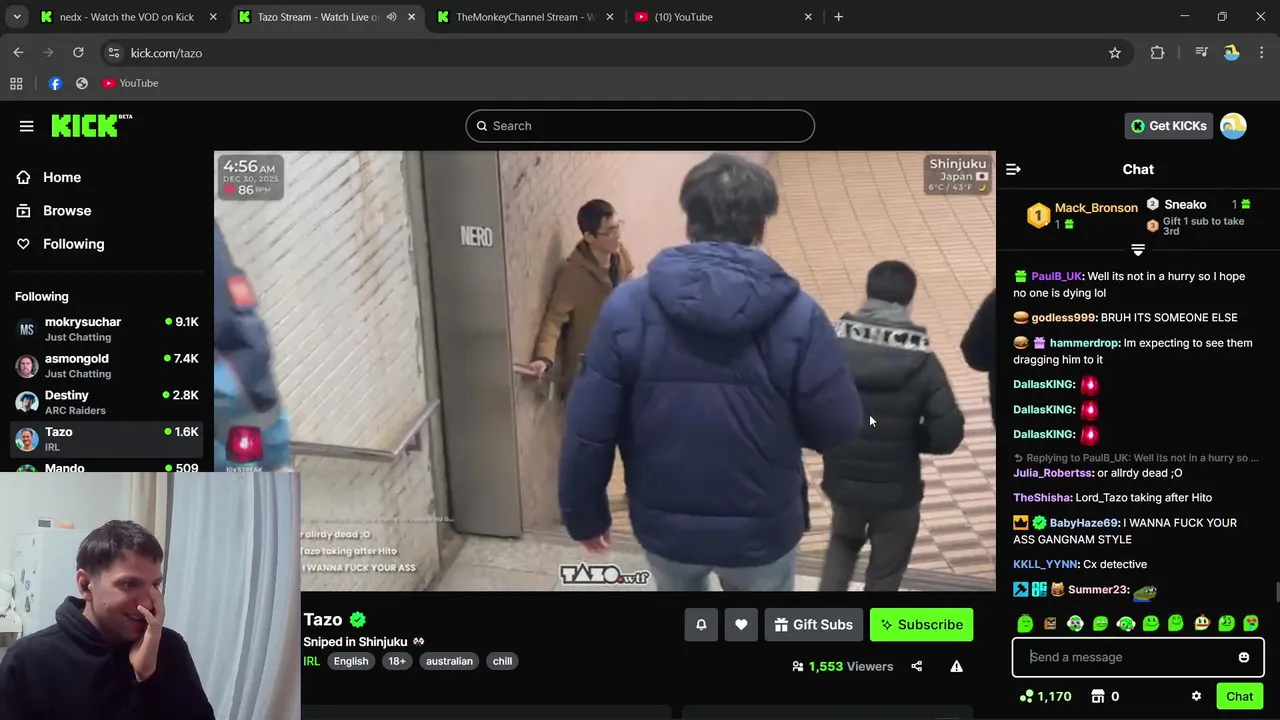Screen dimensions: 1280x720
Task: Open a new browser tab
Action: [x=838, y=17]
